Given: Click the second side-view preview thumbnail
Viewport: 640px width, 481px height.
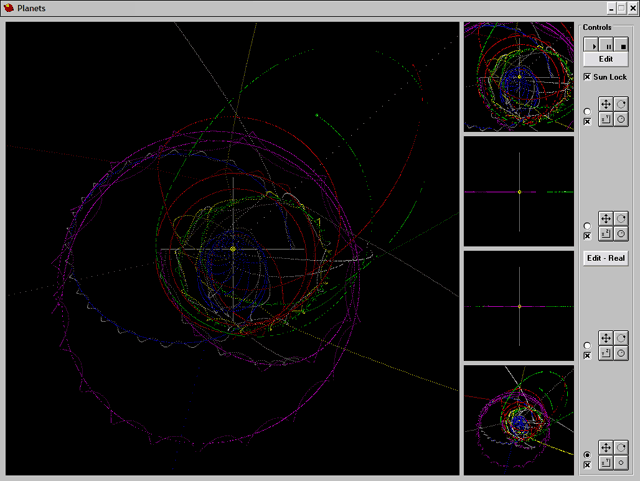Looking at the screenshot, I should click(519, 192).
